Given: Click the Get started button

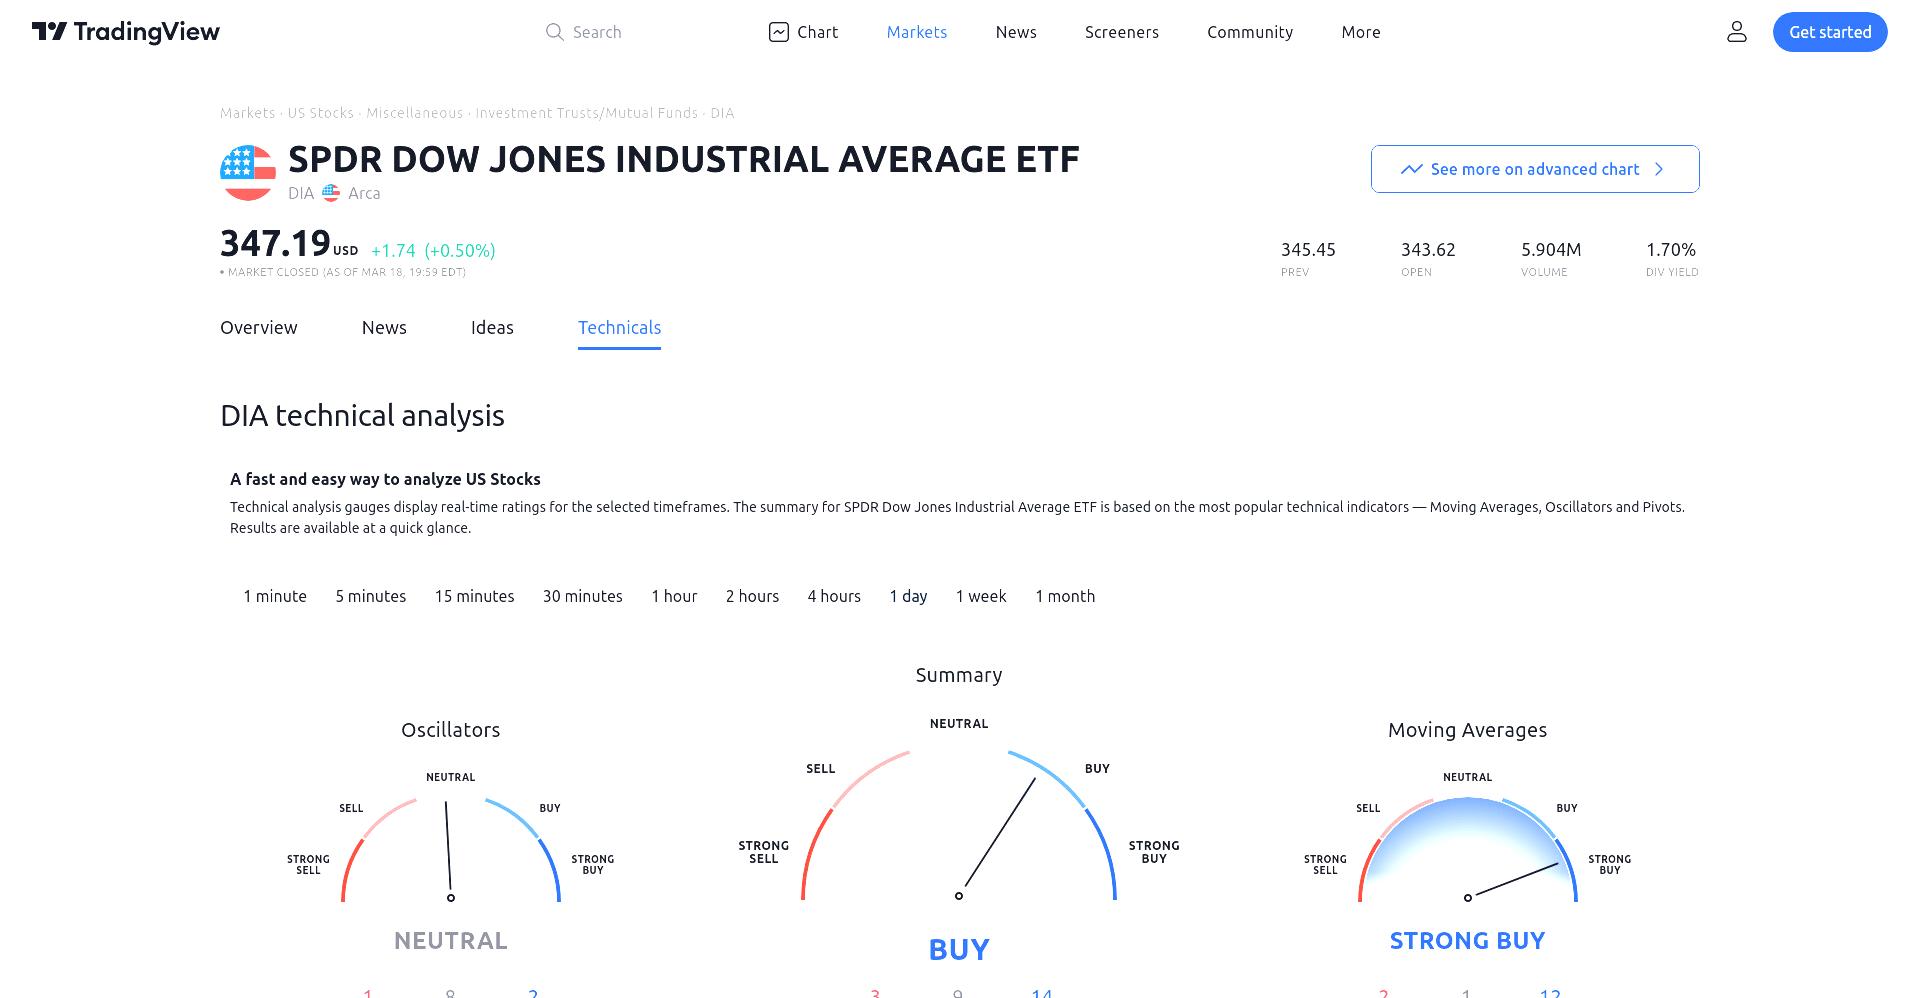Looking at the screenshot, I should pos(1830,32).
